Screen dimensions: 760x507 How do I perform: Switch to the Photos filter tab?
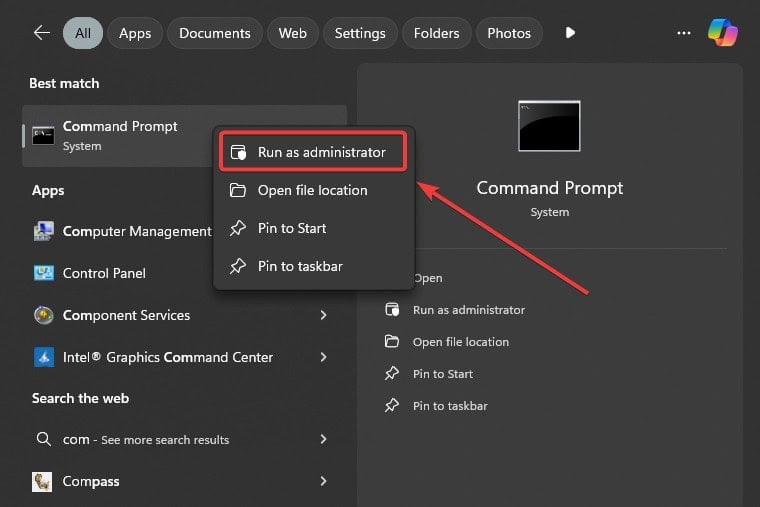[509, 33]
